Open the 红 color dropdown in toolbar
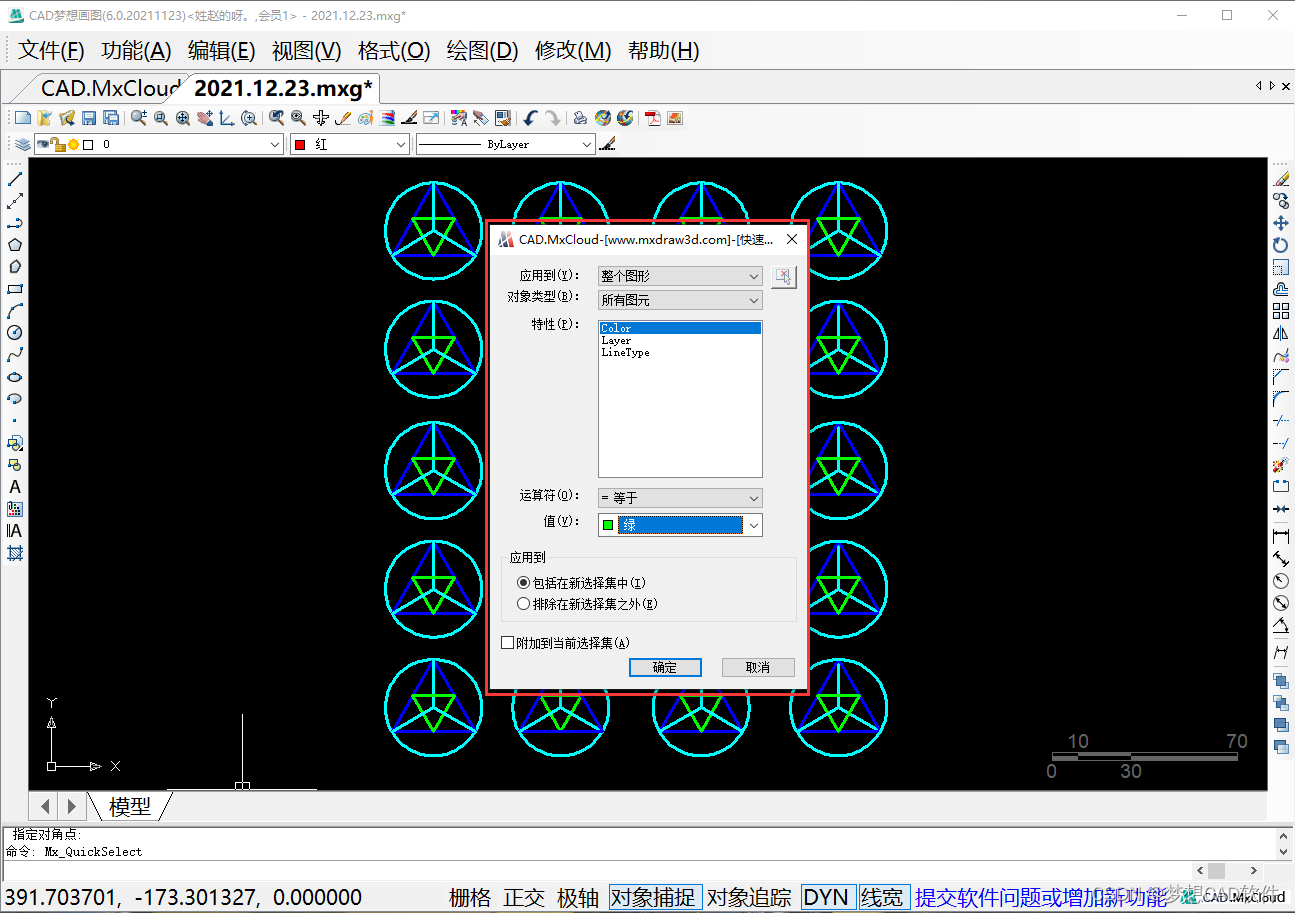 (350, 145)
